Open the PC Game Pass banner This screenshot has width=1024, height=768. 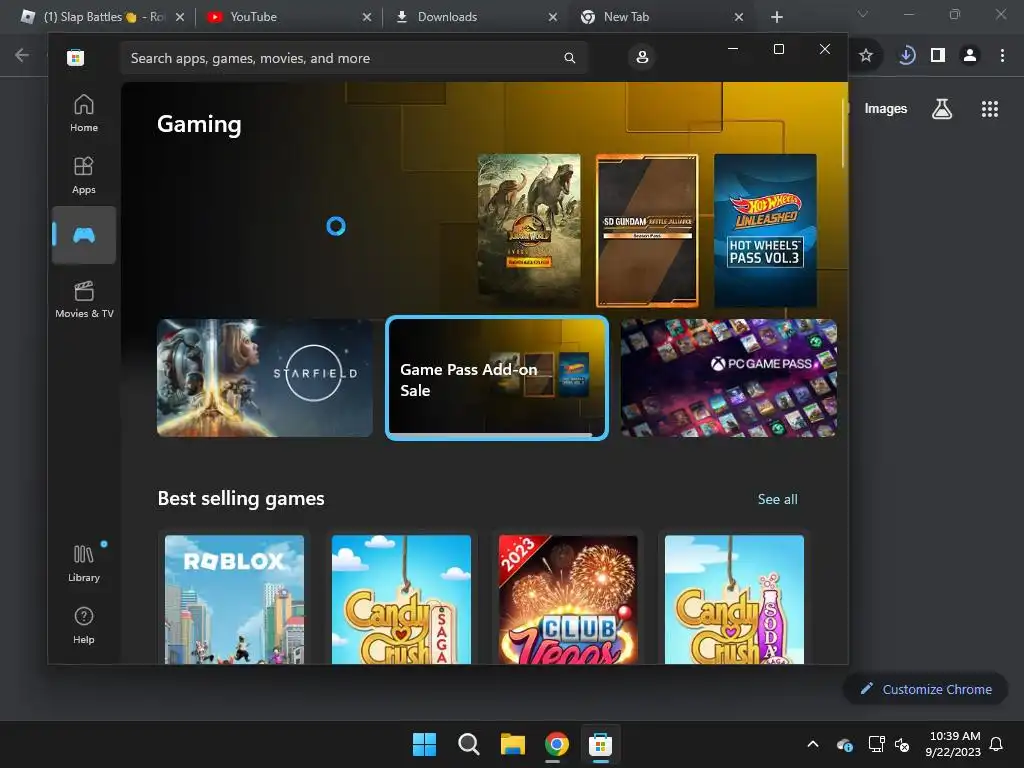point(728,377)
